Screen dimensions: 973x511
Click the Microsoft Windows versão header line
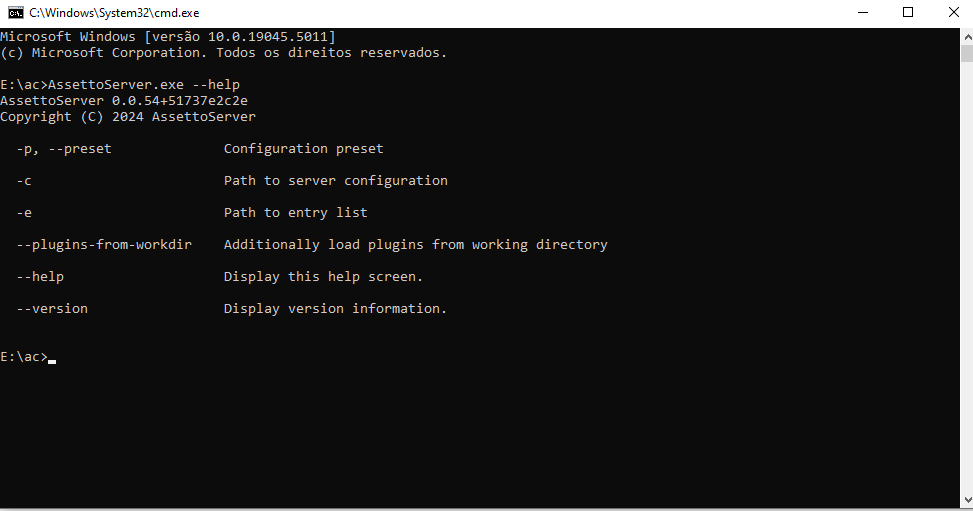(168, 37)
